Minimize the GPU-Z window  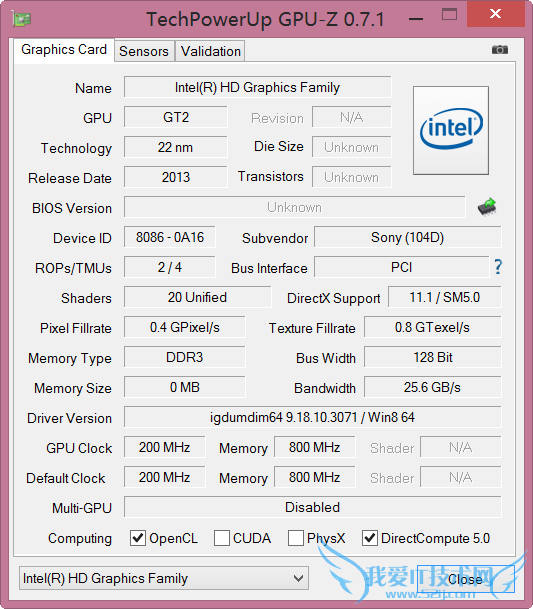click(416, 19)
